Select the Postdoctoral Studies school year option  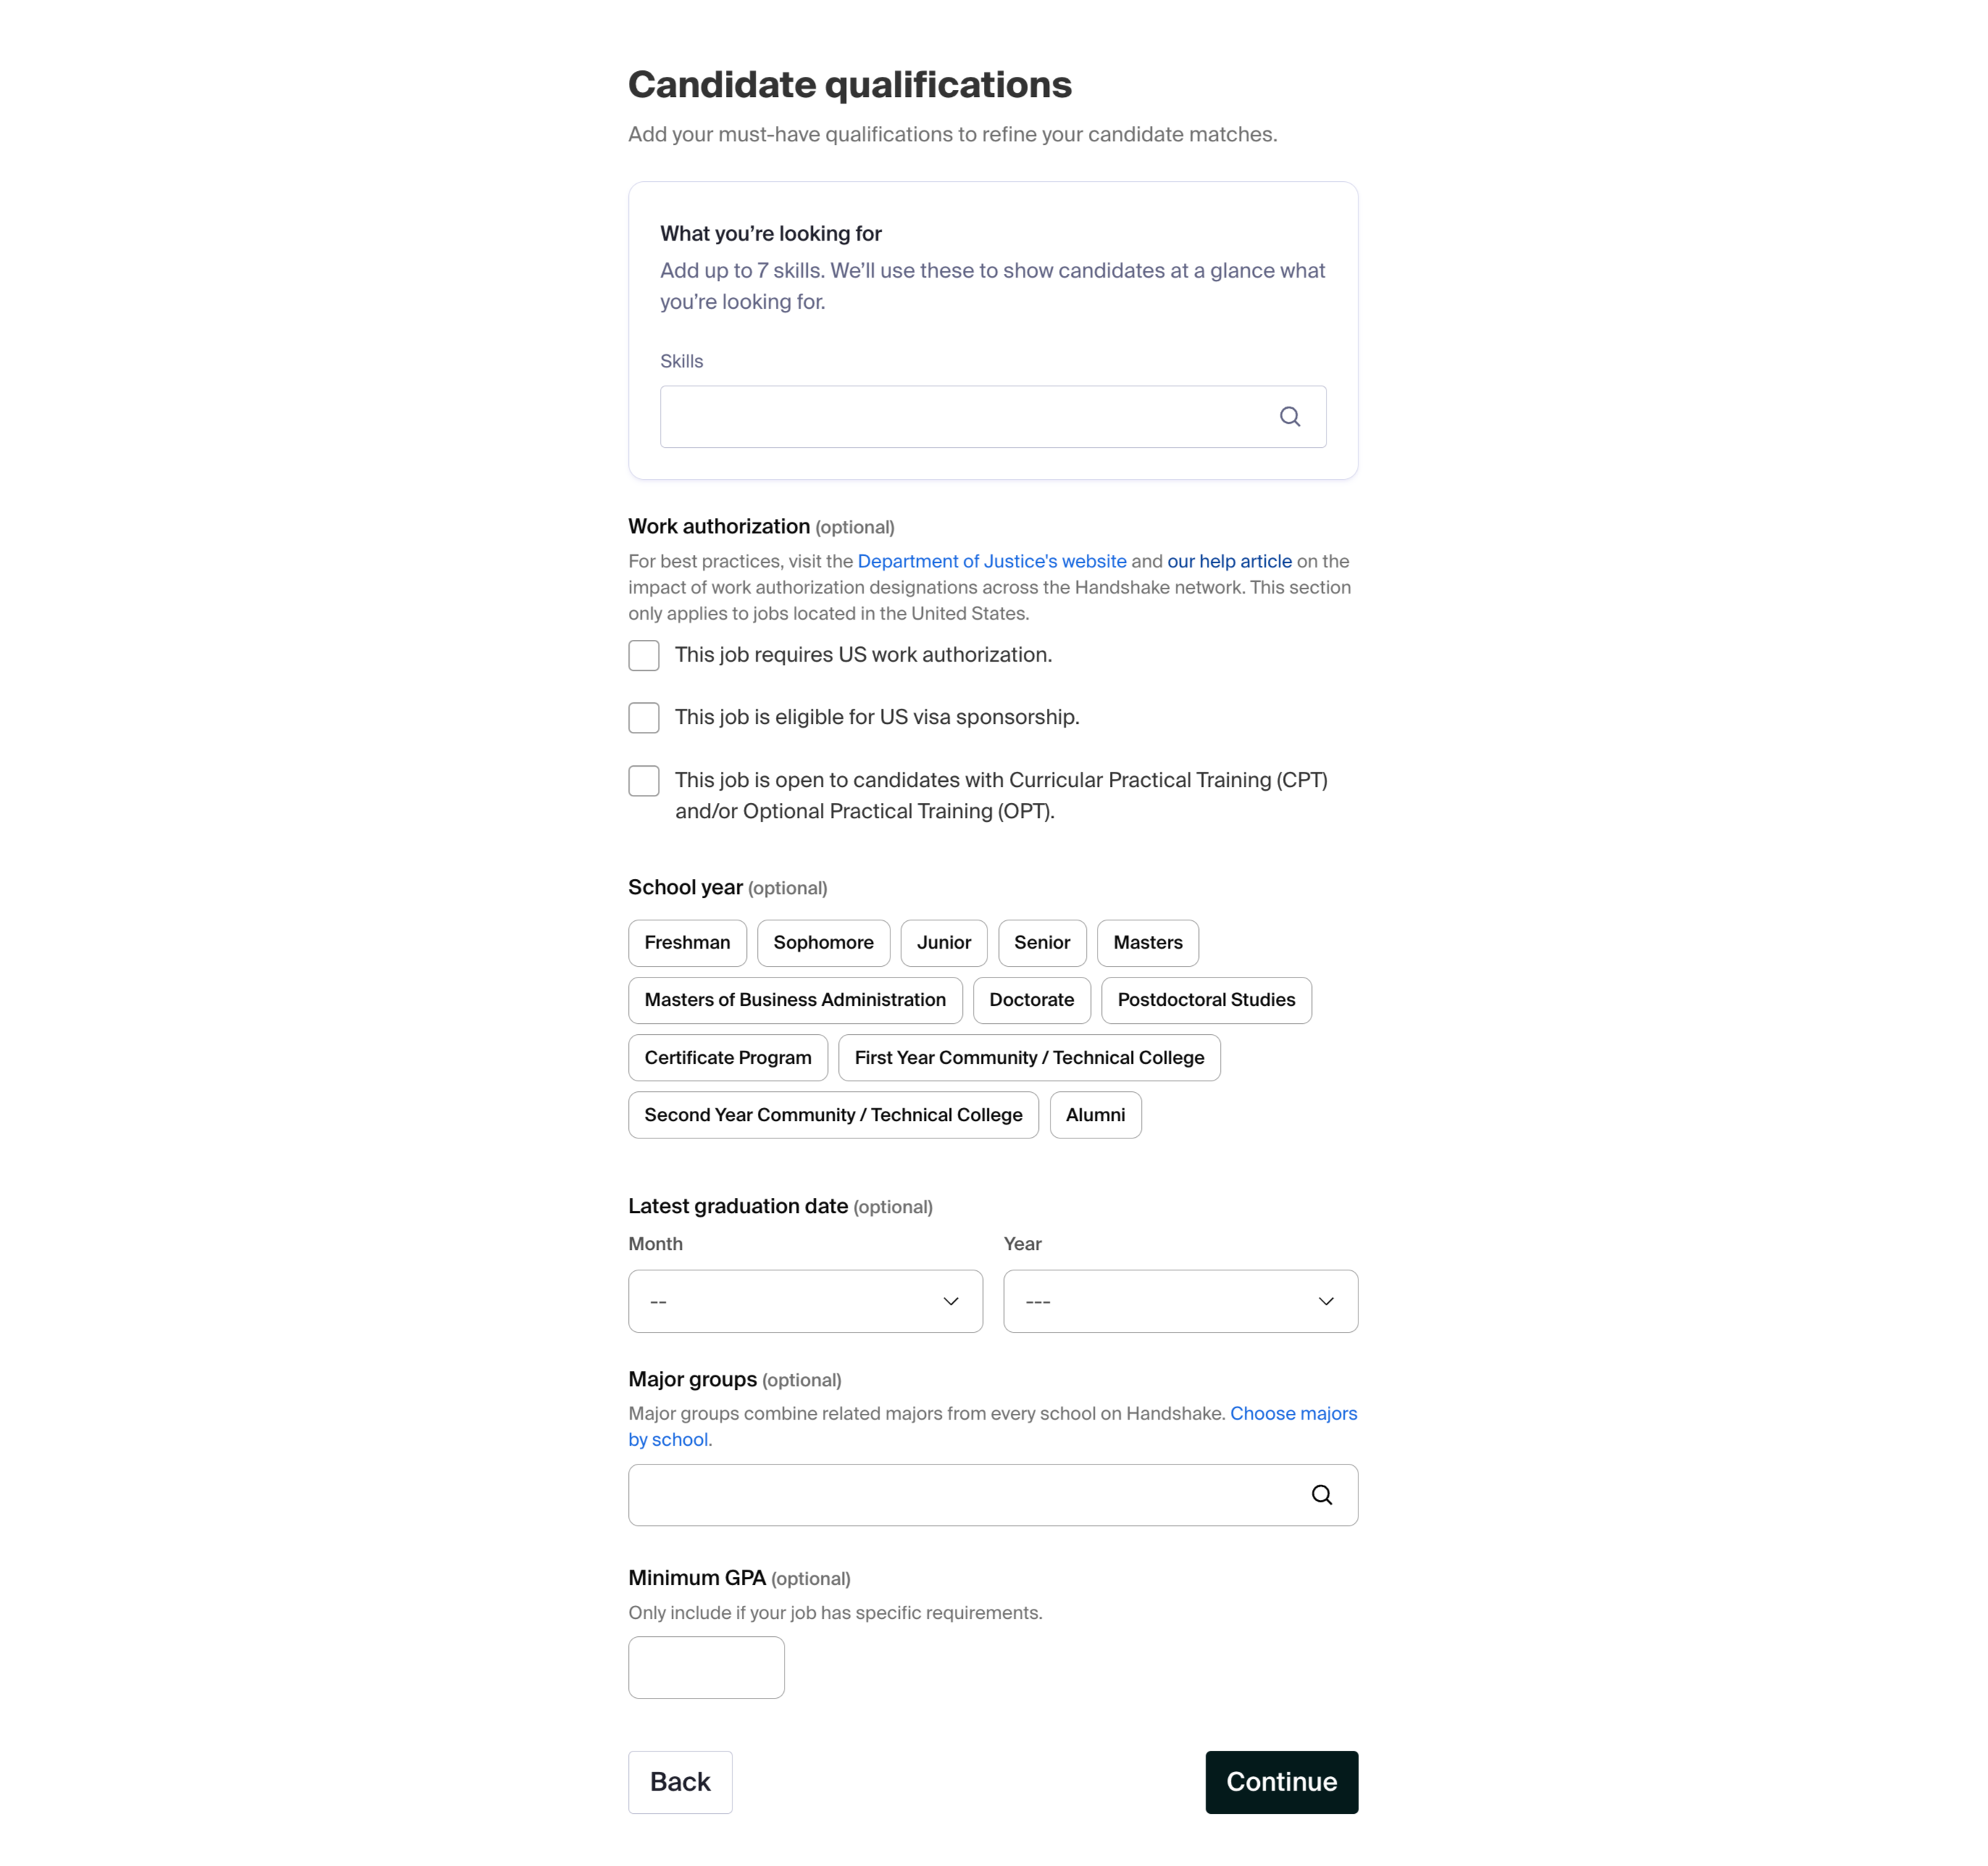pyautogui.click(x=1206, y=1000)
